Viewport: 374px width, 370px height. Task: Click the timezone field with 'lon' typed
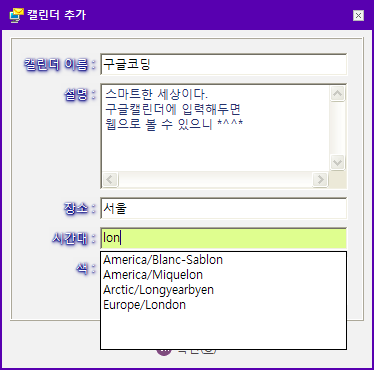point(223,238)
